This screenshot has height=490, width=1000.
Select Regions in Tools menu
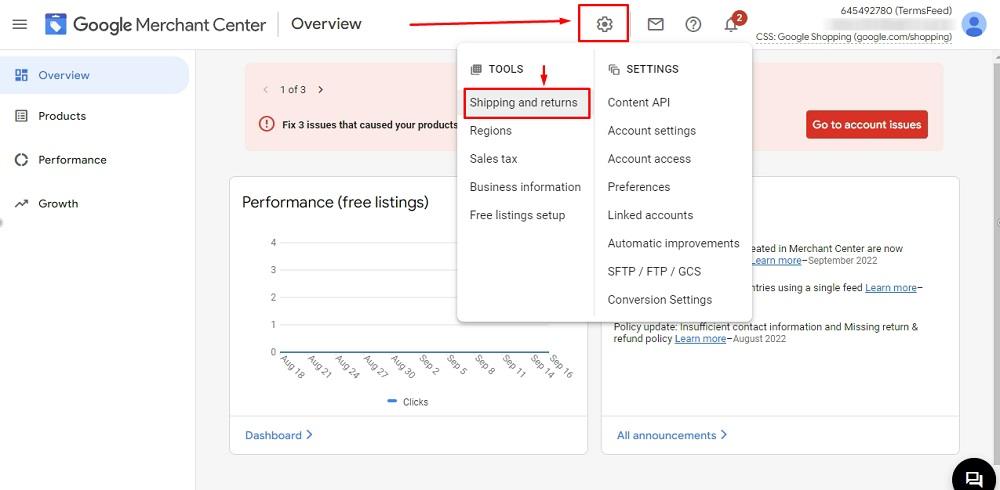(x=490, y=131)
